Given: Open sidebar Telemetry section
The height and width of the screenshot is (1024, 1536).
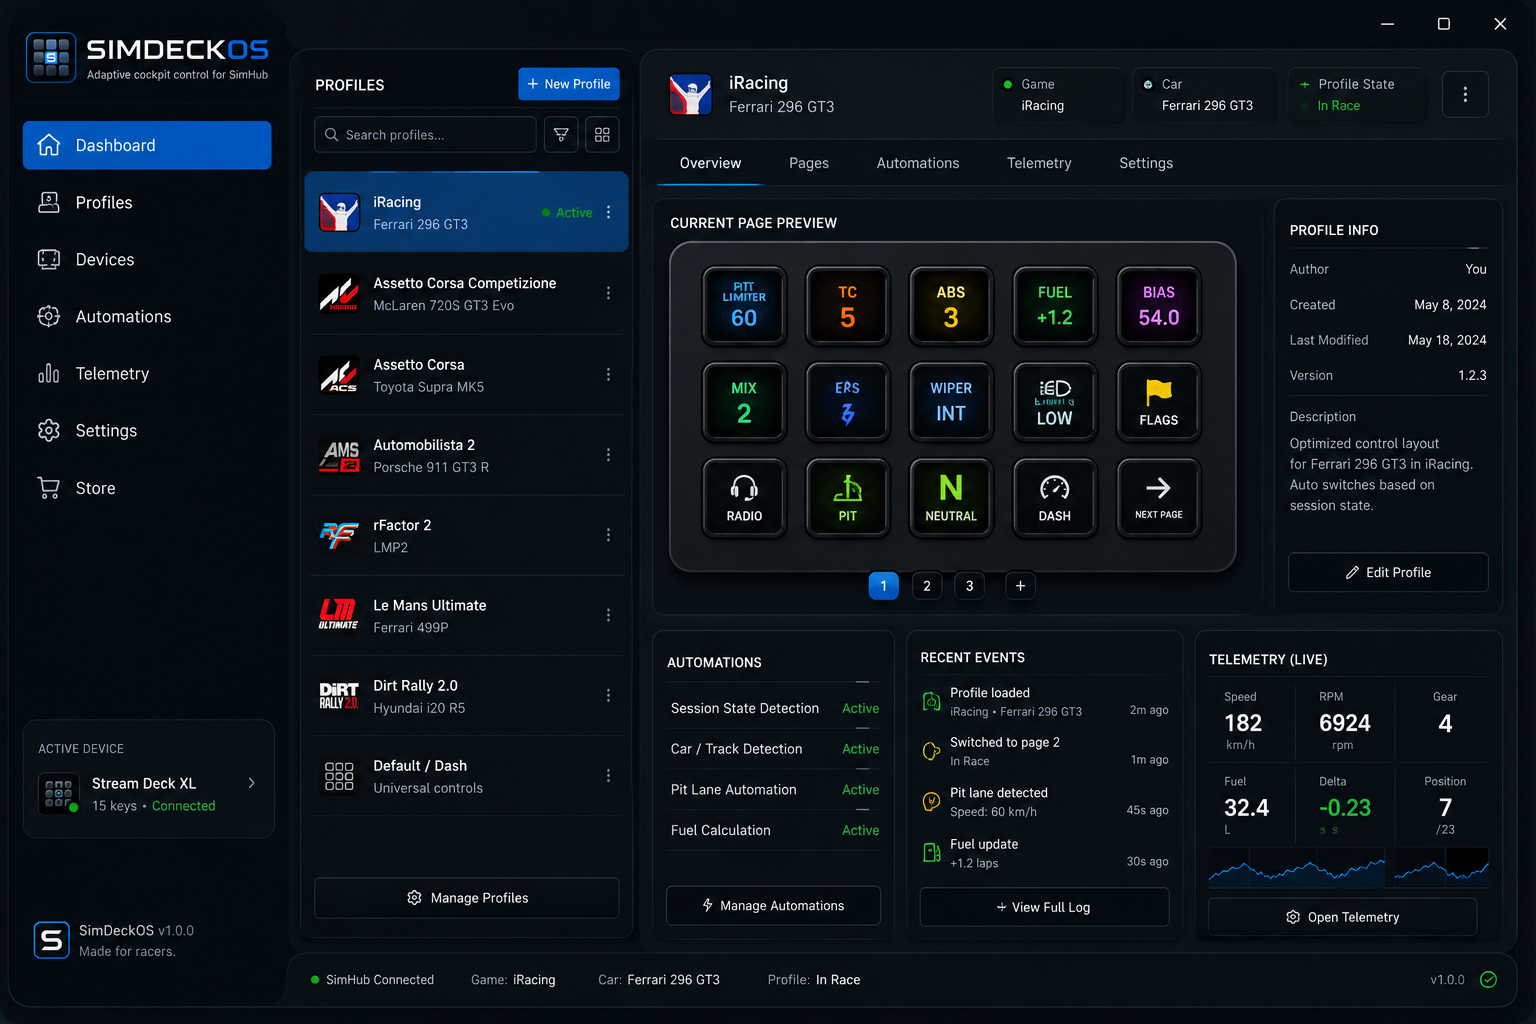Looking at the screenshot, I should 147,374.
